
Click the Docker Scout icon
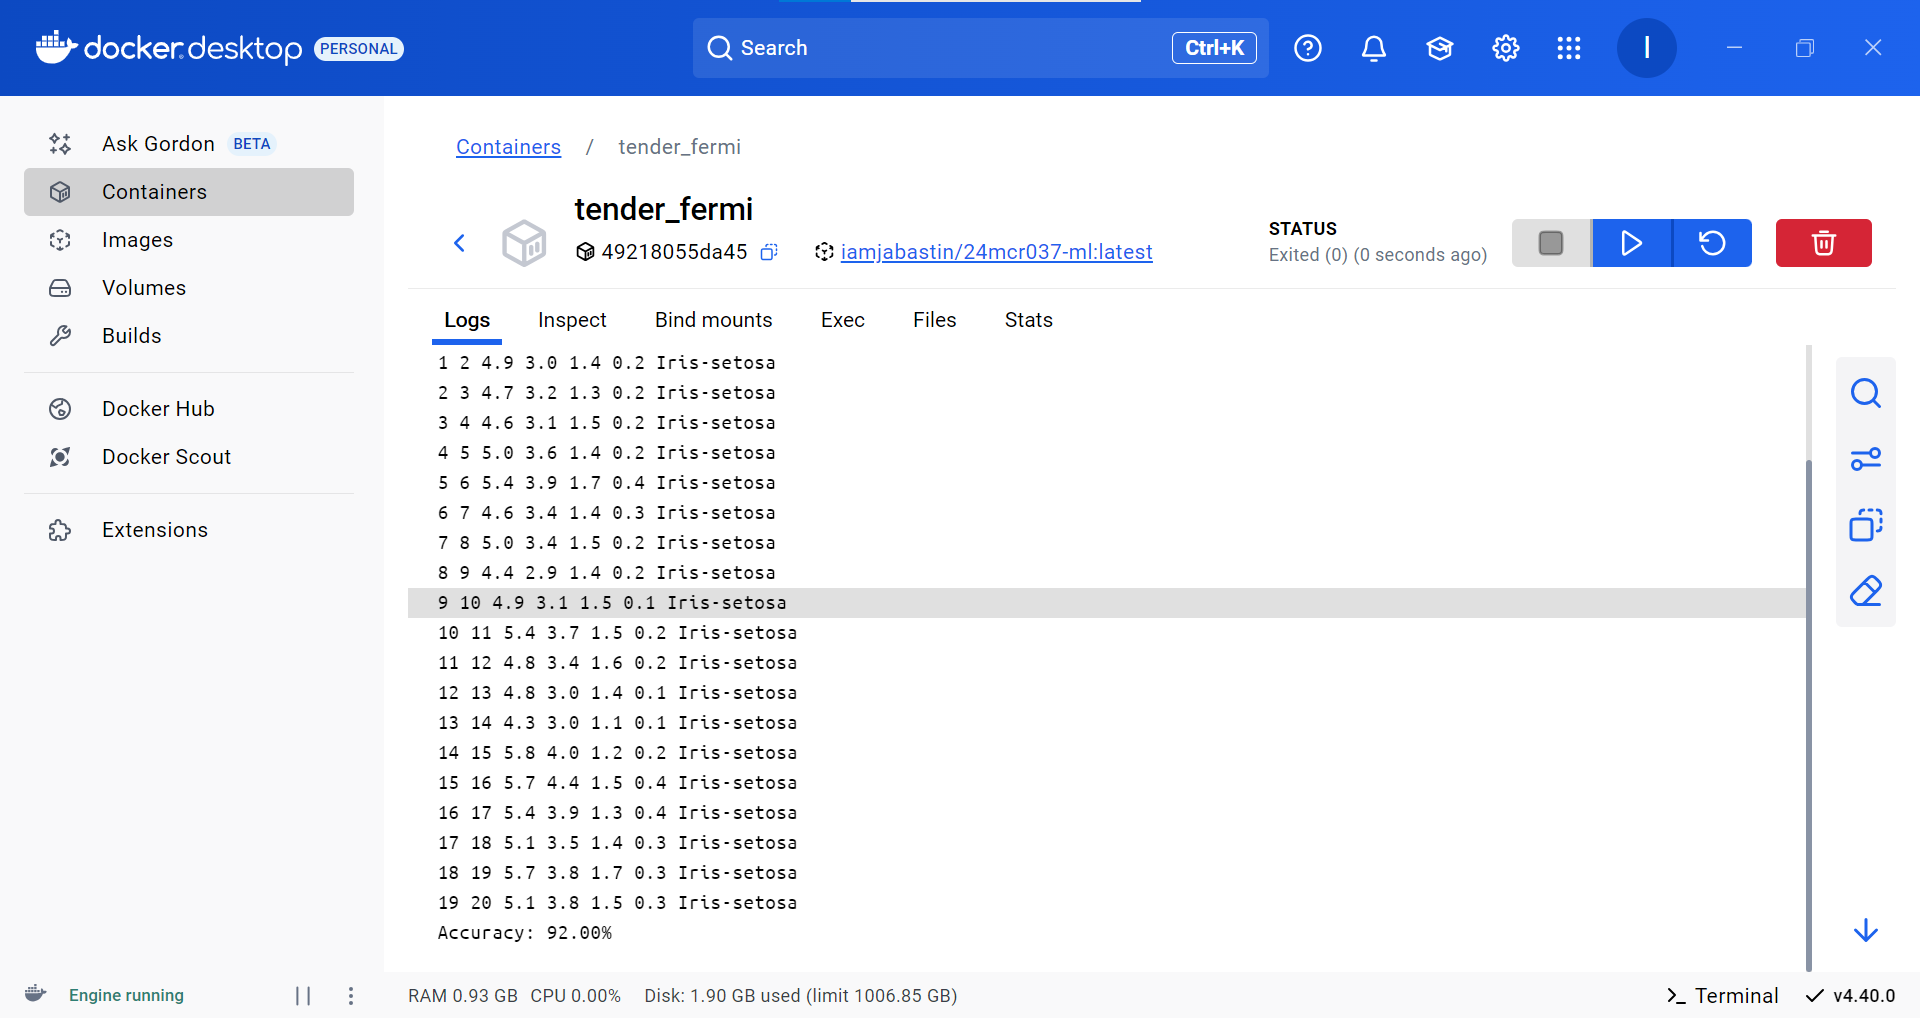coord(60,457)
